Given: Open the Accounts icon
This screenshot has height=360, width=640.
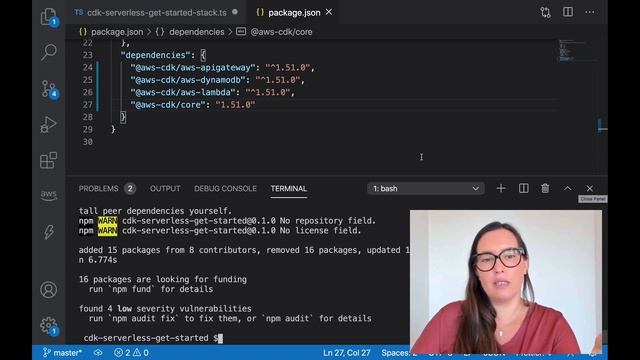Looking at the screenshot, I should pyautogui.click(x=49, y=289).
